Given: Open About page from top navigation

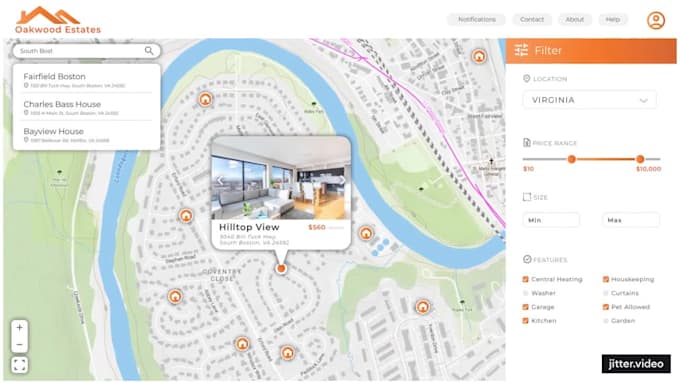Looking at the screenshot, I should (575, 20).
